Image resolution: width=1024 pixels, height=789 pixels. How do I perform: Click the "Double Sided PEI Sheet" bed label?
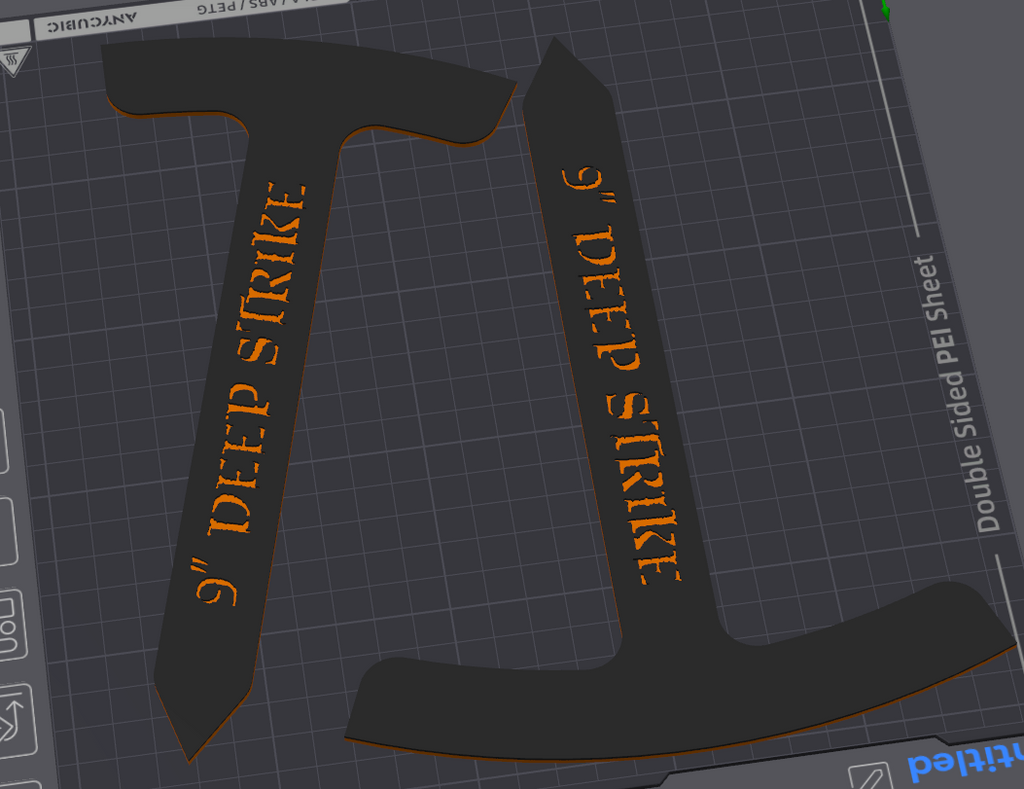(x=958, y=393)
